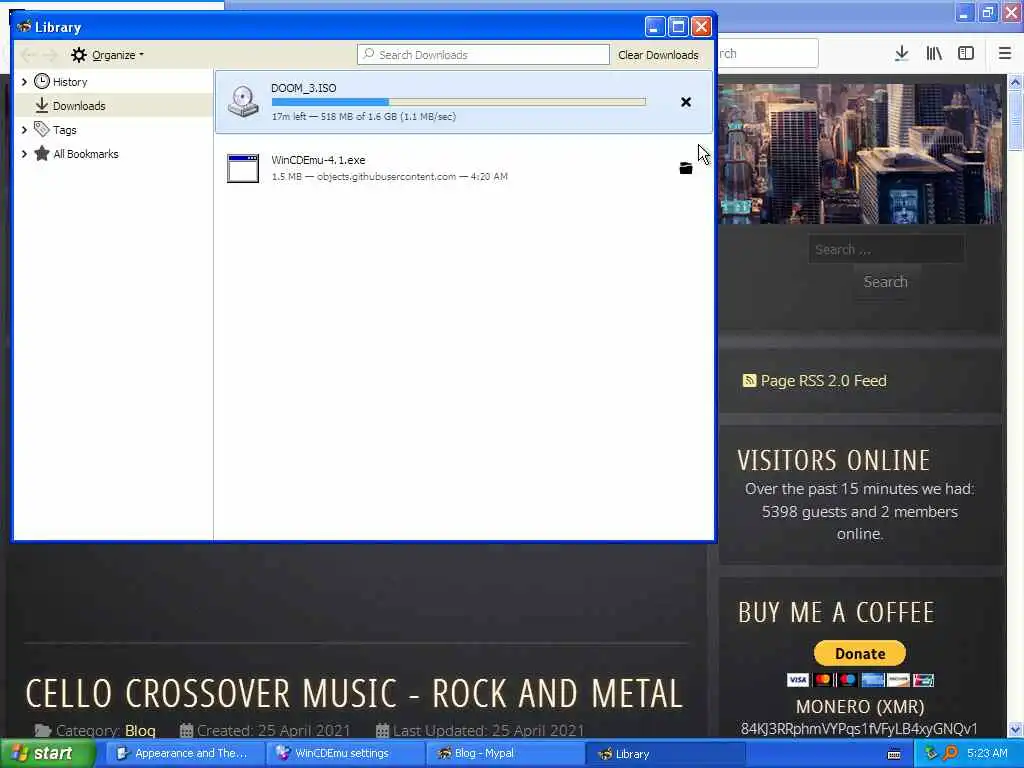The image size is (1024, 768).
Task: Expand the All Bookmarks tree node
Action: [x=24, y=154]
